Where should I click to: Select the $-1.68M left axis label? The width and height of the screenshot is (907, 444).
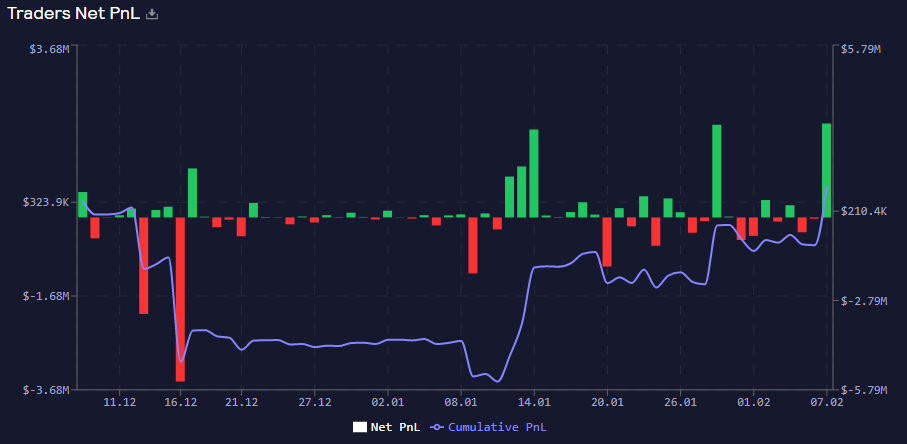[x=47, y=296]
